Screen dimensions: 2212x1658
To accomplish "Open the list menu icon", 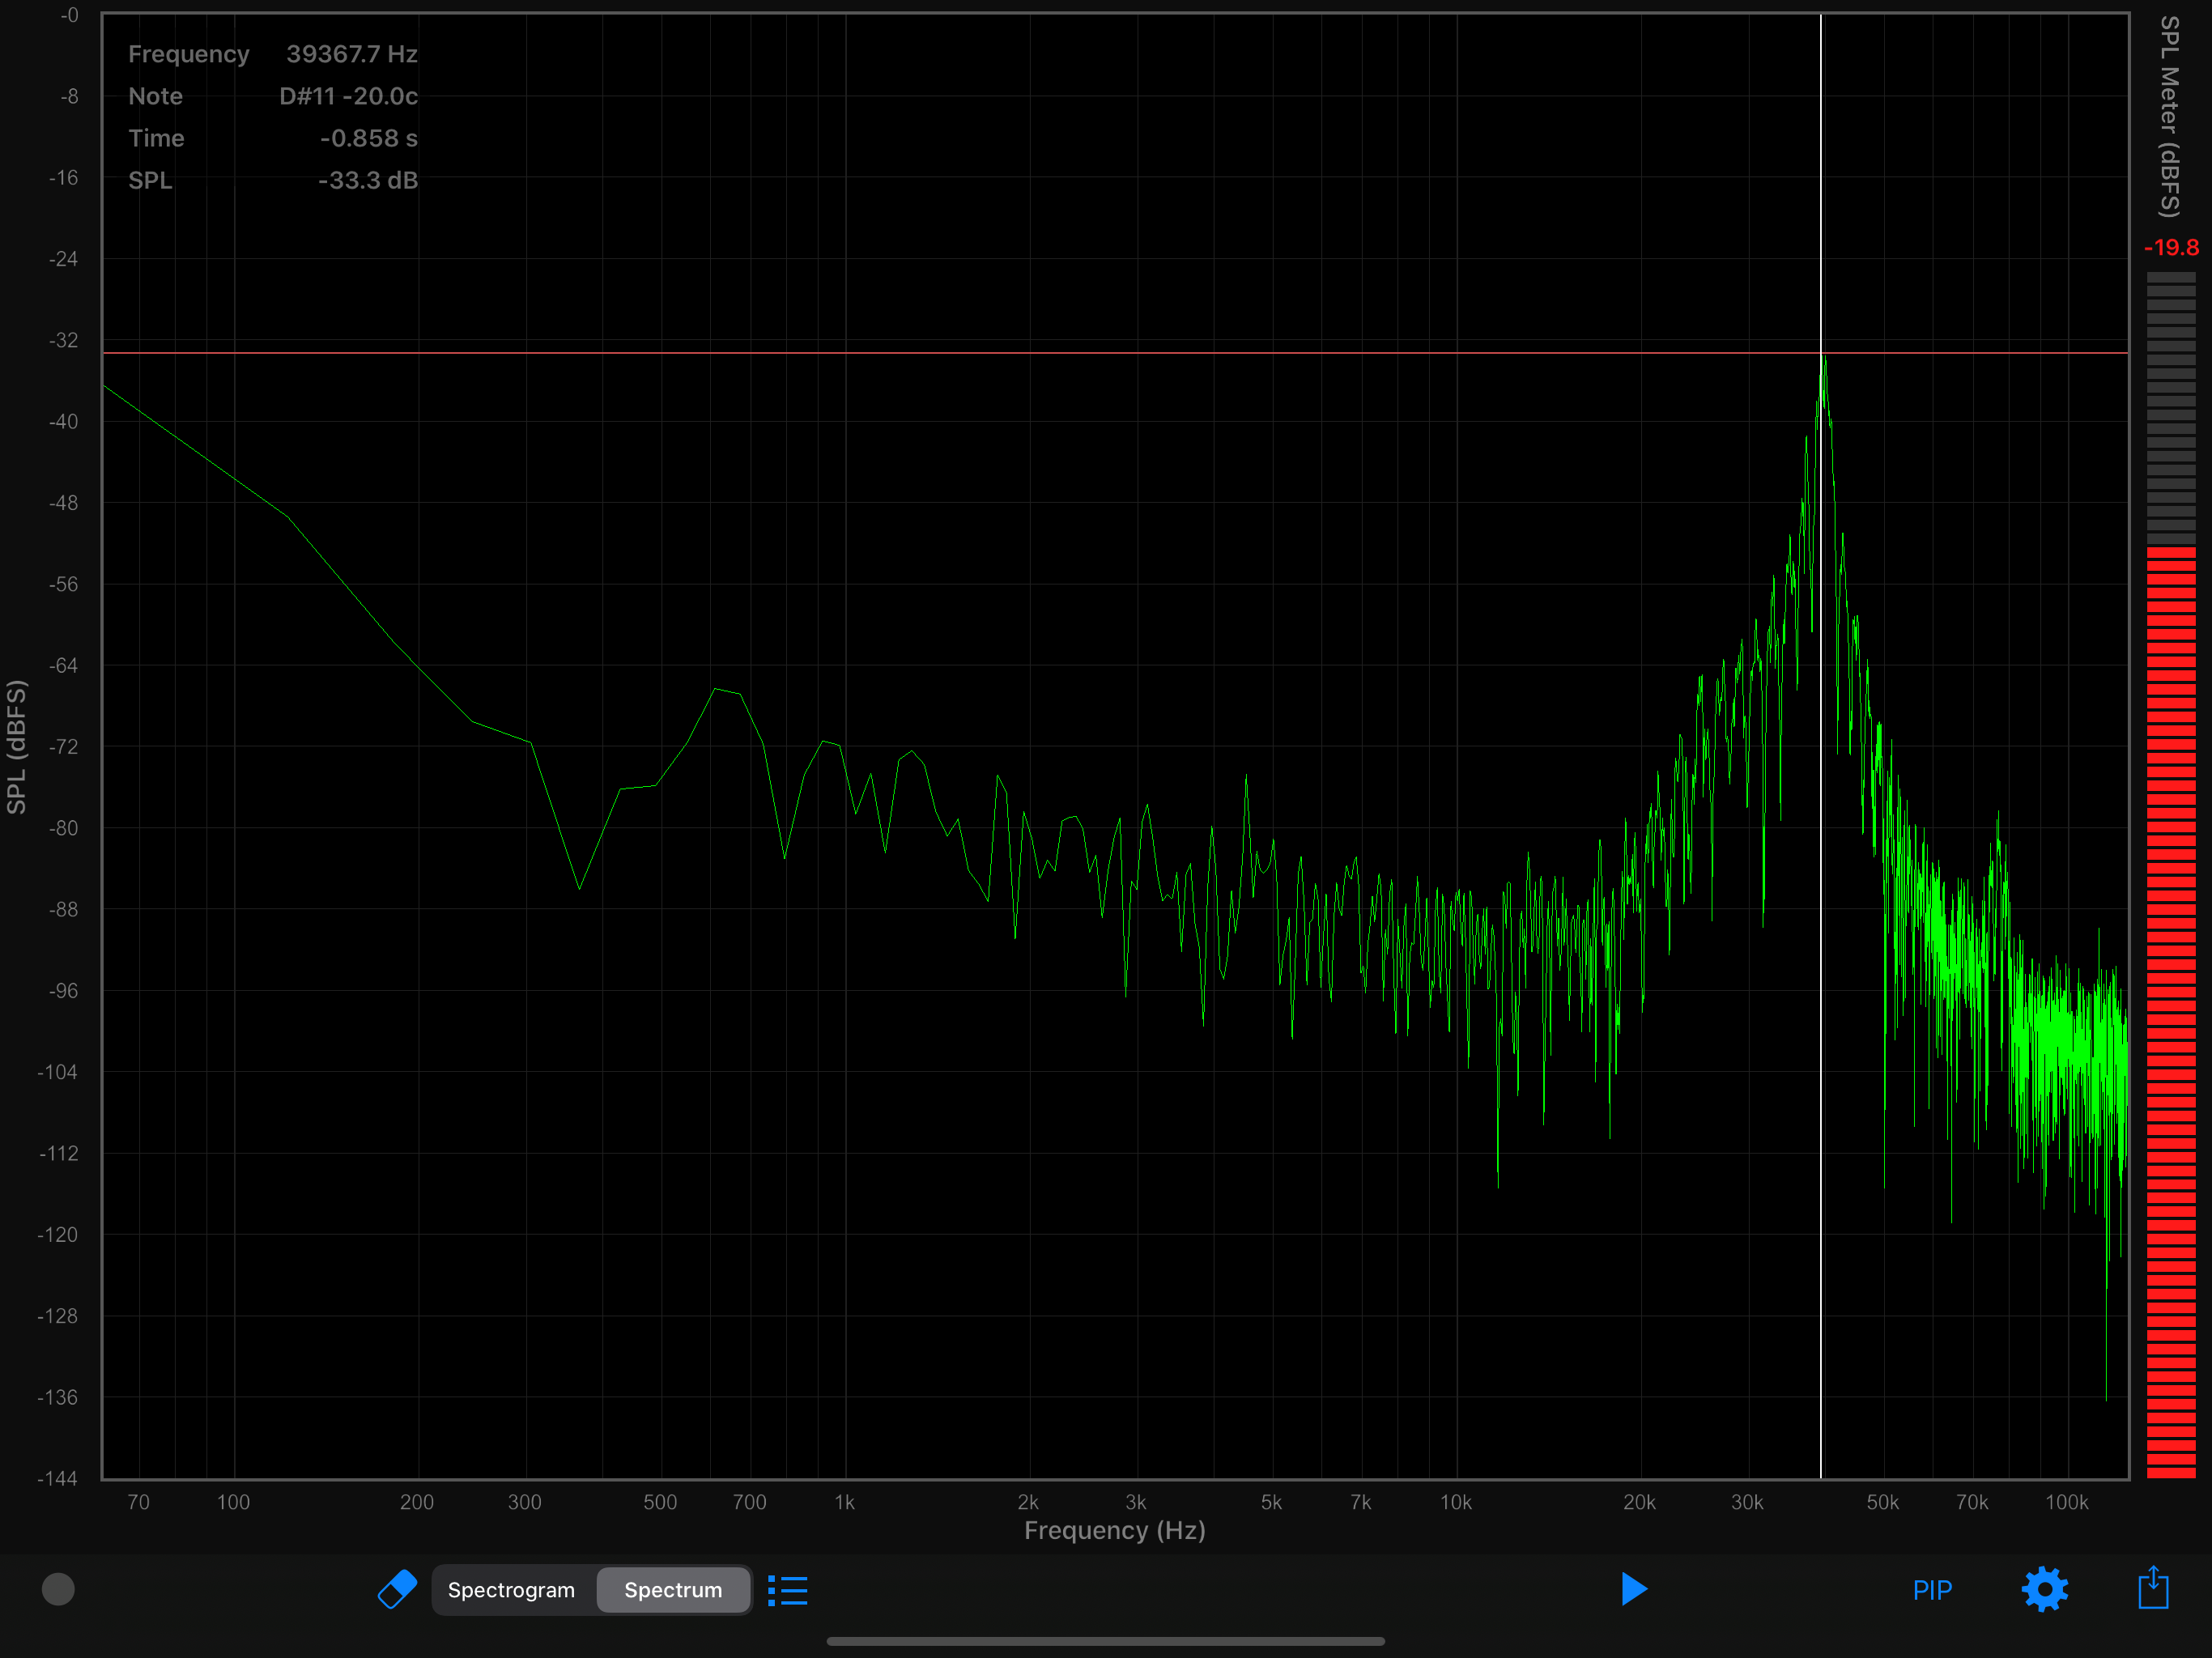I will tap(788, 1590).
